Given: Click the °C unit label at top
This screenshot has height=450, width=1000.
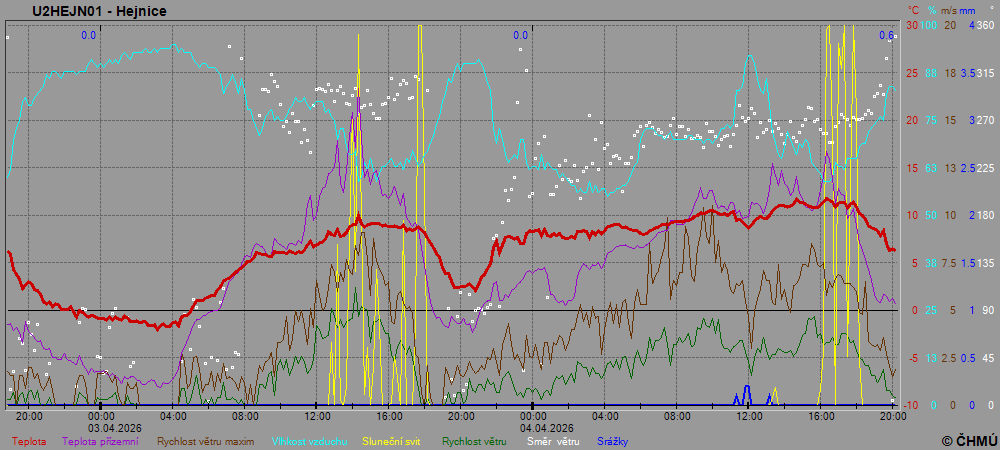Looking at the screenshot, I should pos(912,11).
